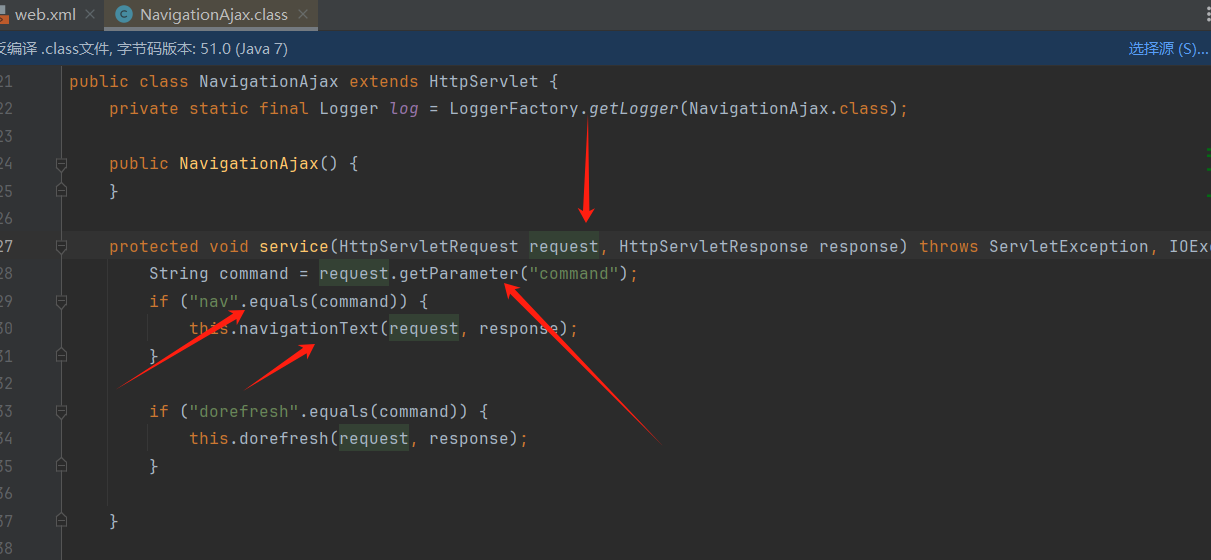Screen dimensions: 1211x560
Task: Collapse the service method fold marker
Action: (x=62, y=247)
